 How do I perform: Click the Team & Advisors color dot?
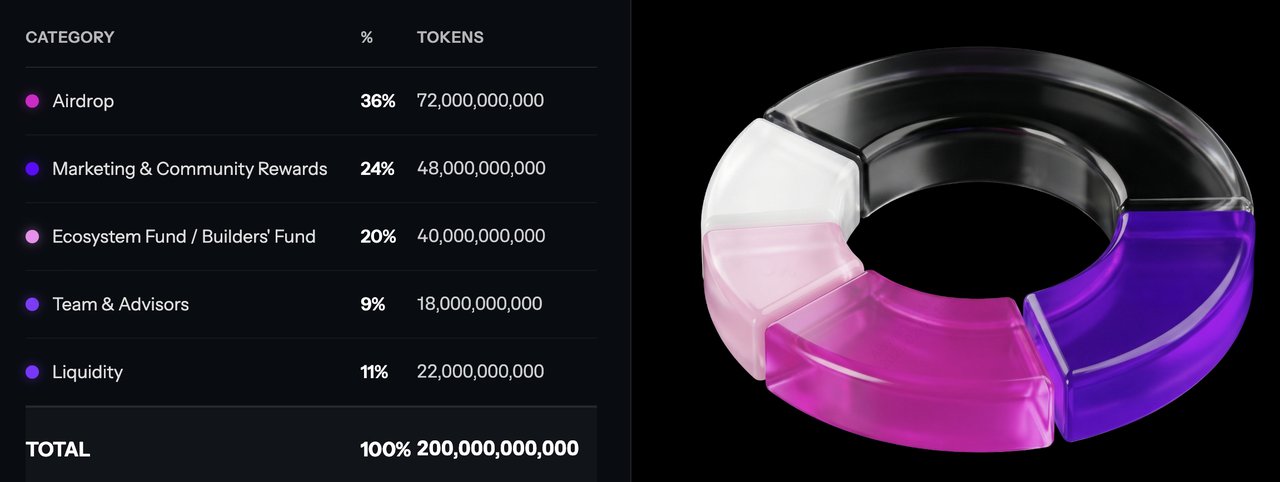point(32,304)
